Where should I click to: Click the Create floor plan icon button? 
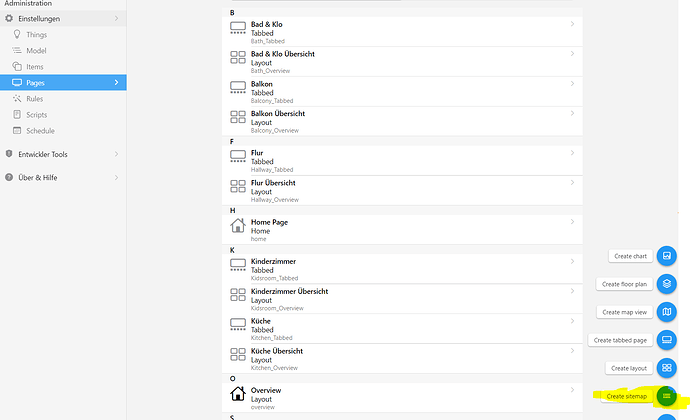pos(667,284)
